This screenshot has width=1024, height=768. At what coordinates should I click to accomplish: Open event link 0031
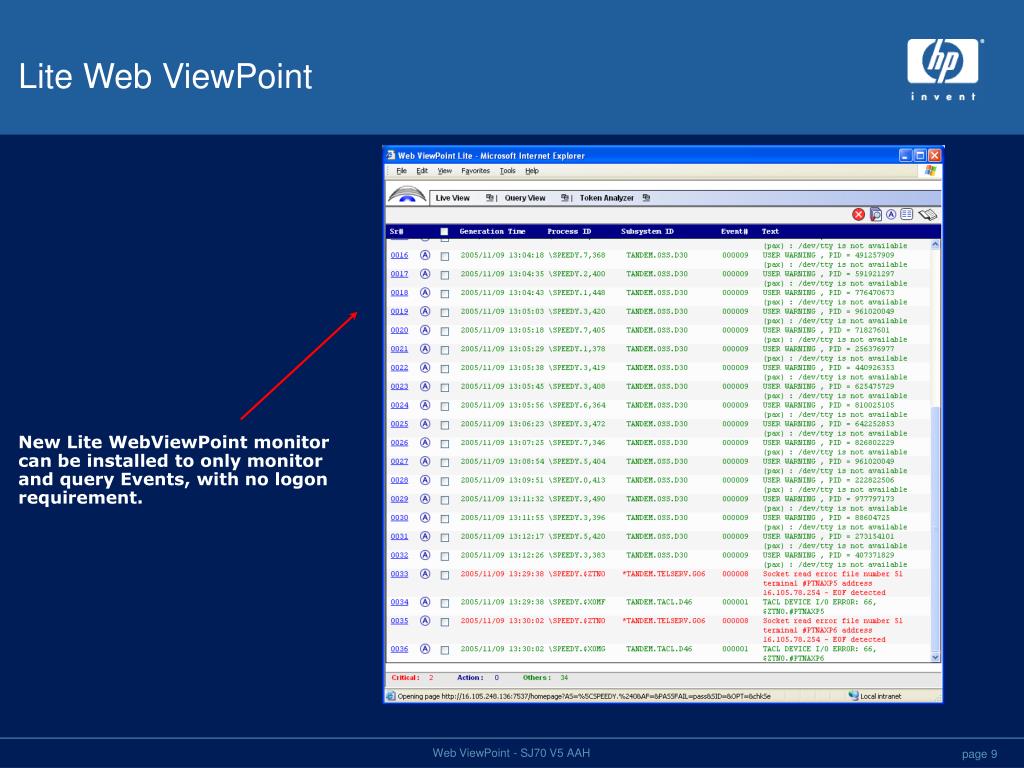399,537
